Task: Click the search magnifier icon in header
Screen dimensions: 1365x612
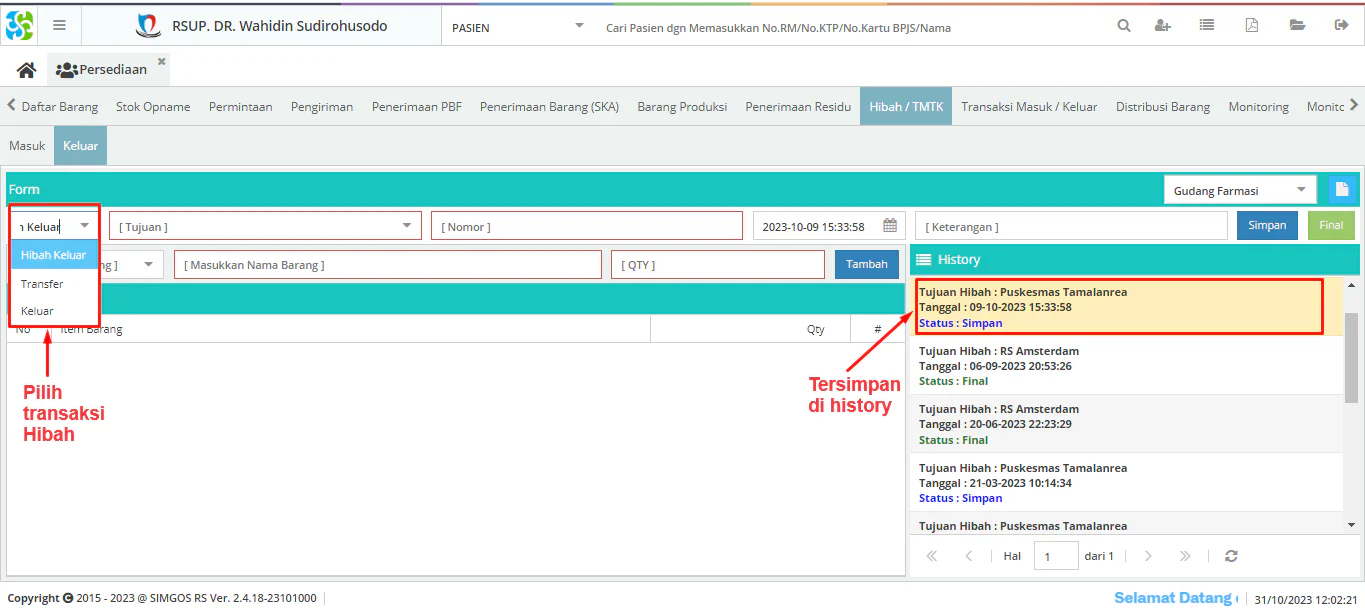Action: pyautogui.click(x=1124, y=26)
